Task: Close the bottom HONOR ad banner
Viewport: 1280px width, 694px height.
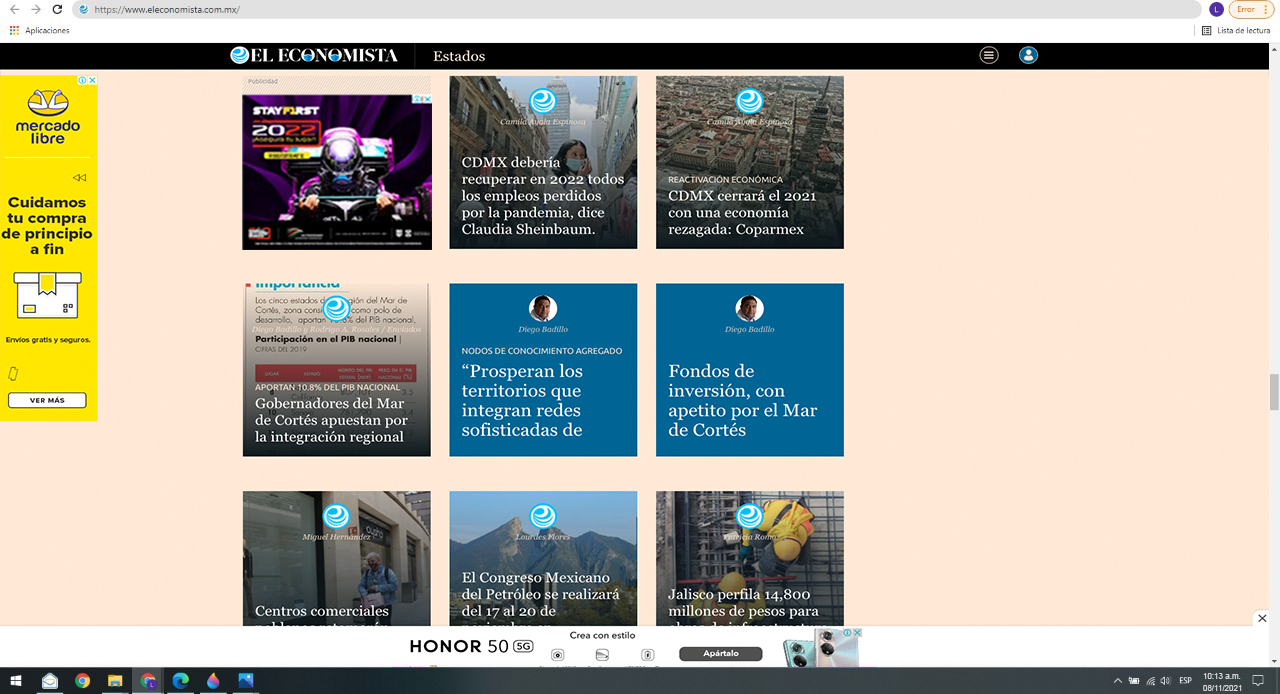Action: [1262, 618]
